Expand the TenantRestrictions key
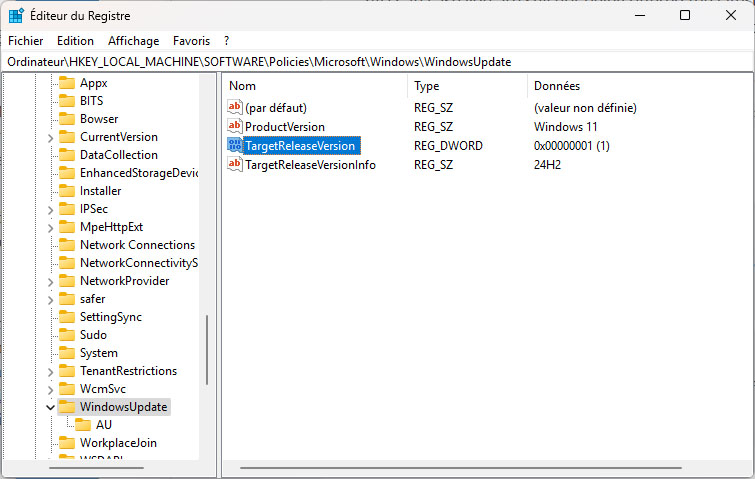This screenshot has width=755, height=479. pos(50,372)
